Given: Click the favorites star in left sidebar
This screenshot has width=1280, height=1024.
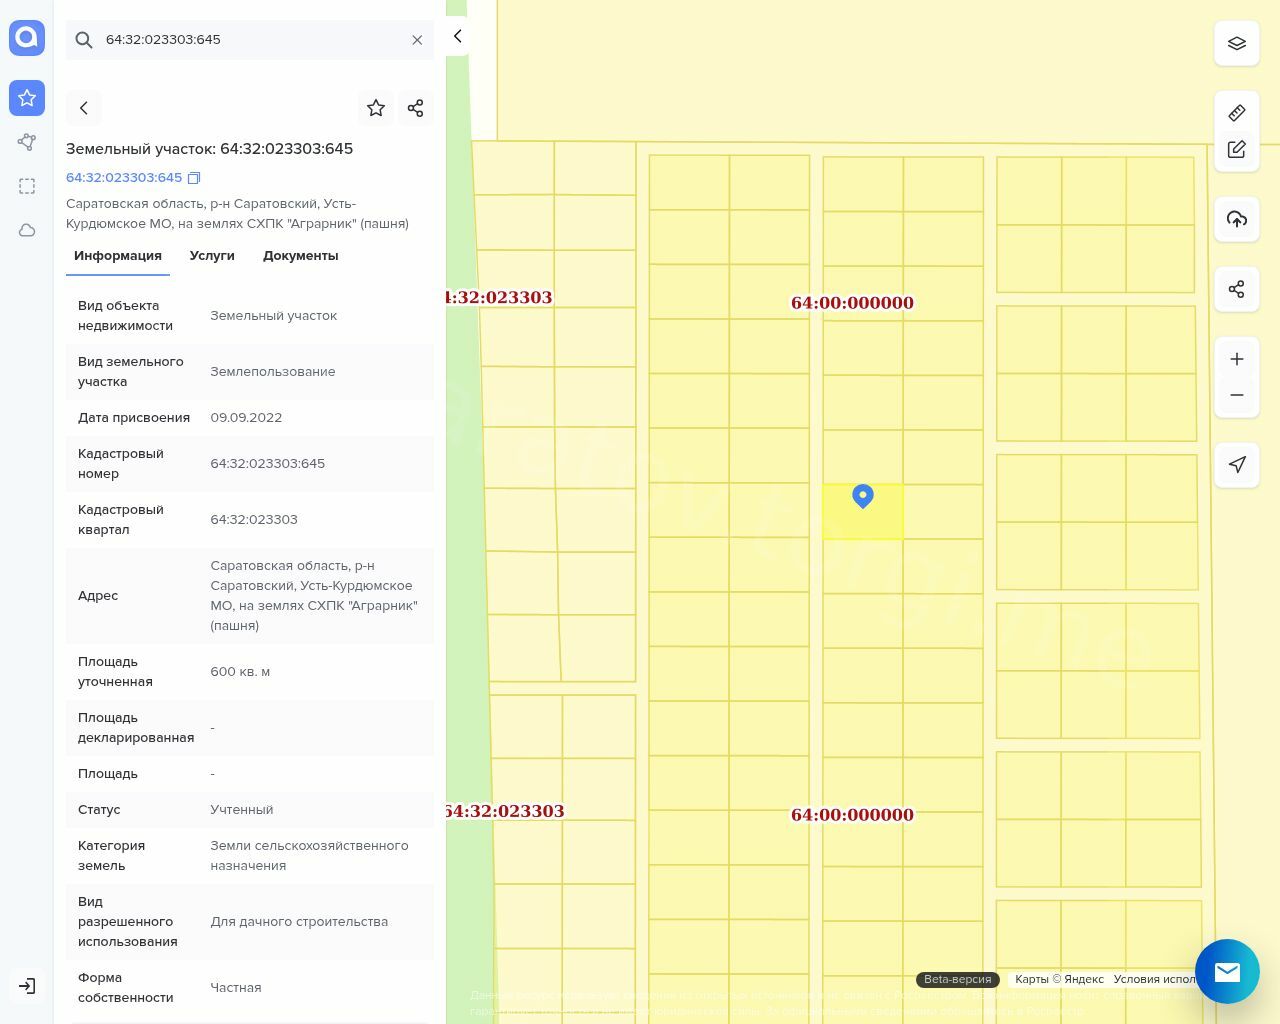Looking at the screenshot, I should point(27,98).
